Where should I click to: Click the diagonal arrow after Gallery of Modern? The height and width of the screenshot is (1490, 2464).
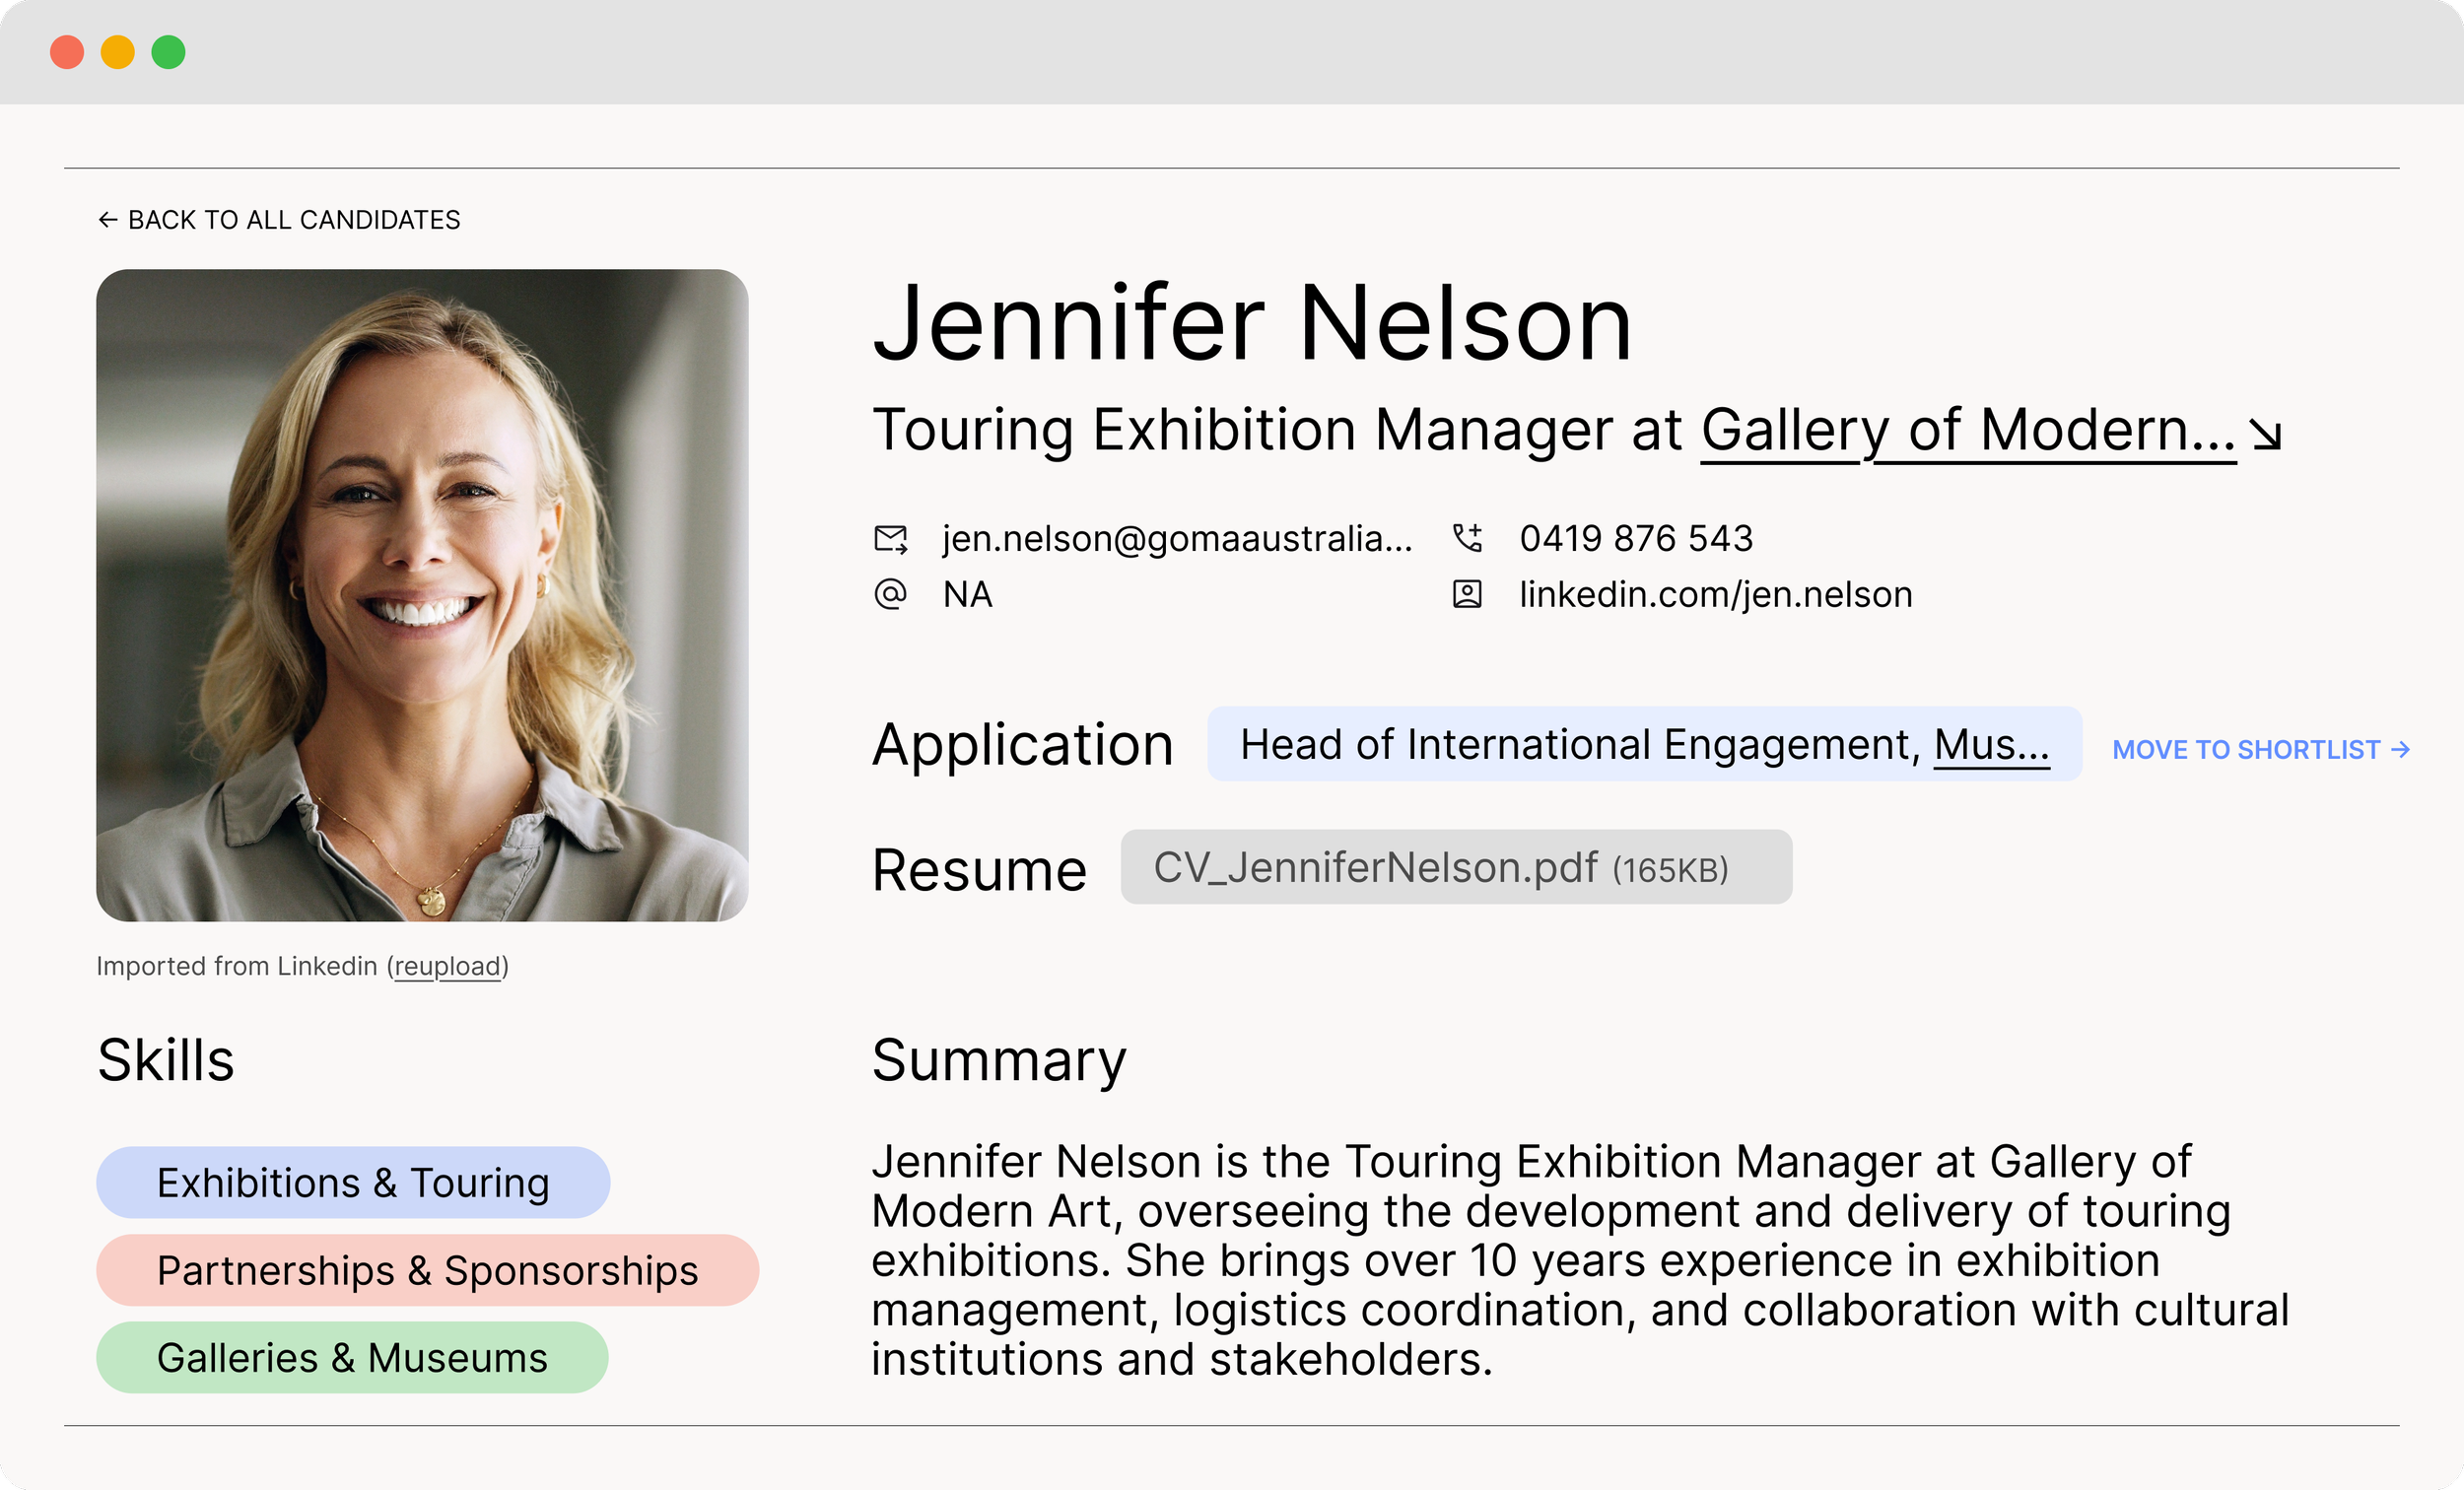(x=2266, y=434)
